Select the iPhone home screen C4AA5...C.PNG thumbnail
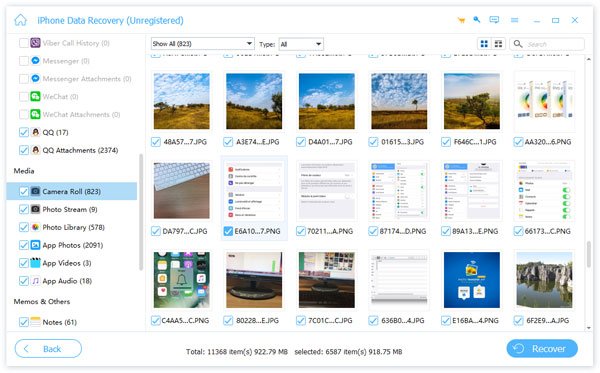The height and width of the screenshot is (373, 600). point(182,280)
